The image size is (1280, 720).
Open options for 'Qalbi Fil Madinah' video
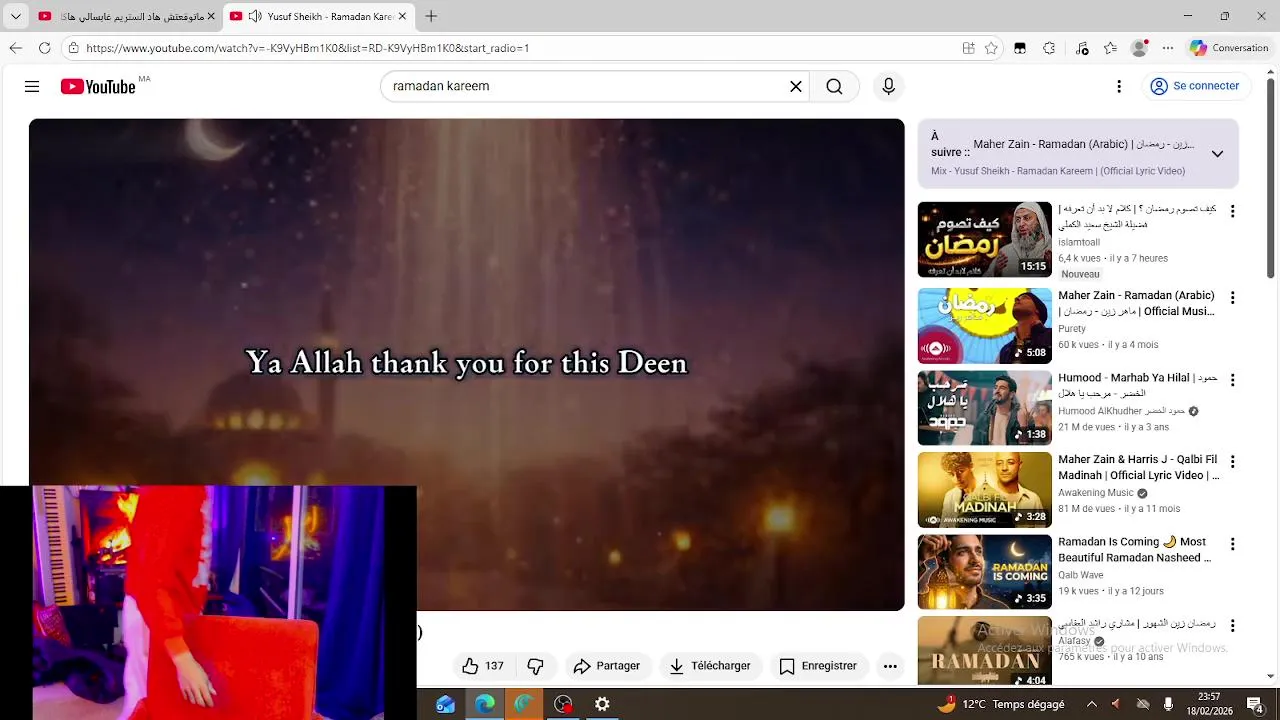pos(1232,462)
